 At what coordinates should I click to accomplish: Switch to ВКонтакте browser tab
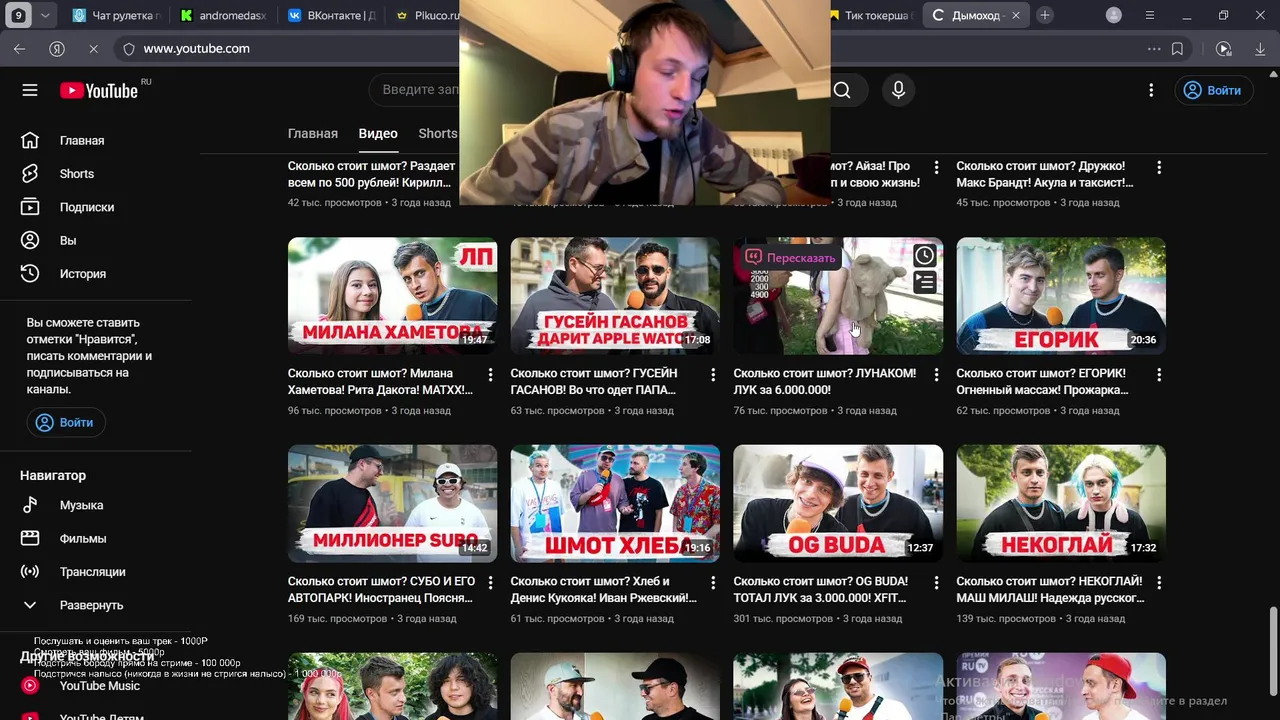point(331,15)
